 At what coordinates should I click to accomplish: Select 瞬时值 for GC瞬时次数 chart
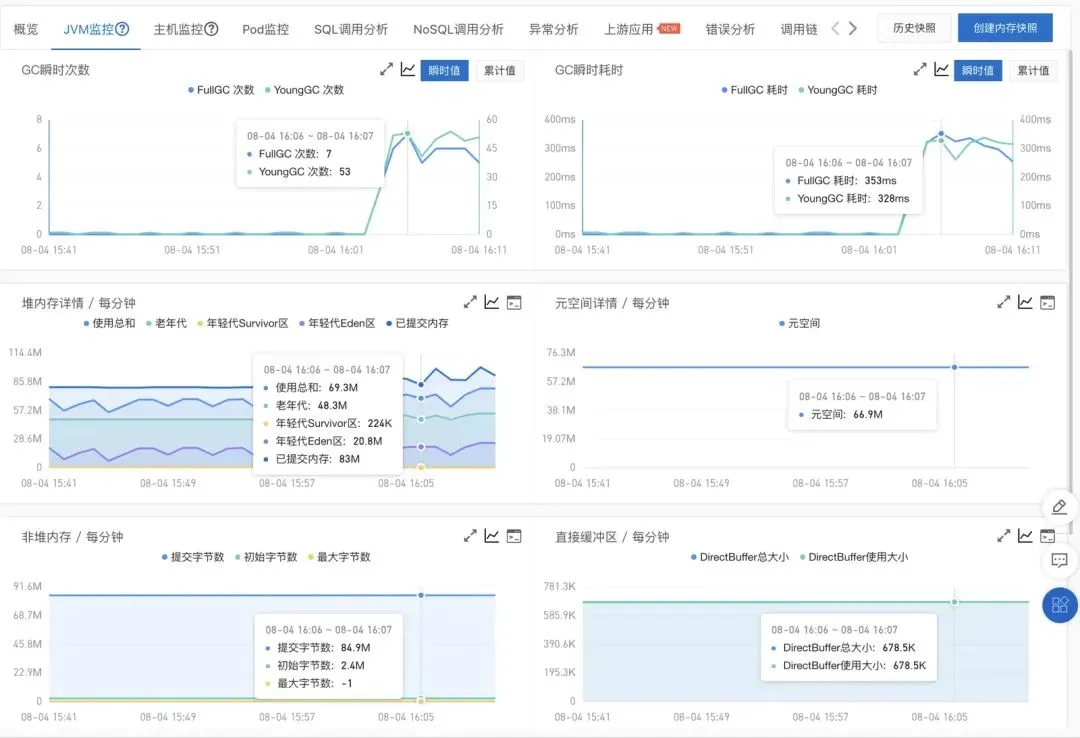coord(444,70)
